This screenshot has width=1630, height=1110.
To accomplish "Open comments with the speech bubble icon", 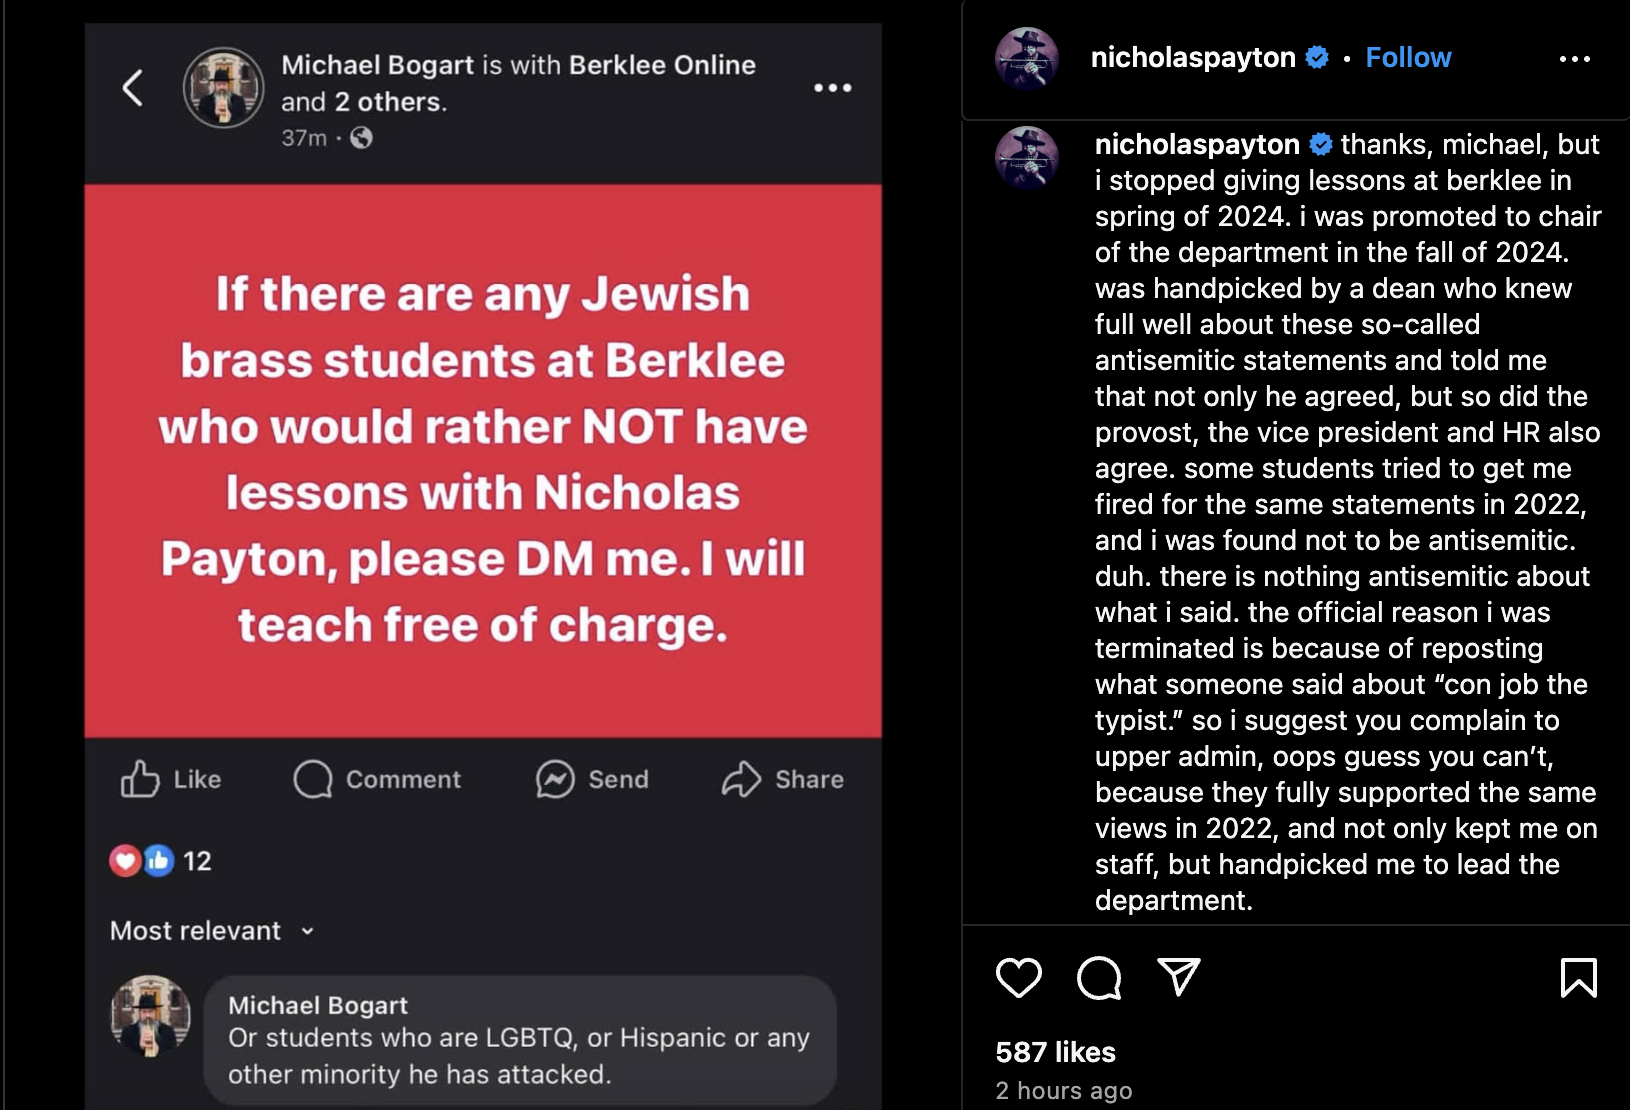I will pyautogui.click(x=1098, y=977).
